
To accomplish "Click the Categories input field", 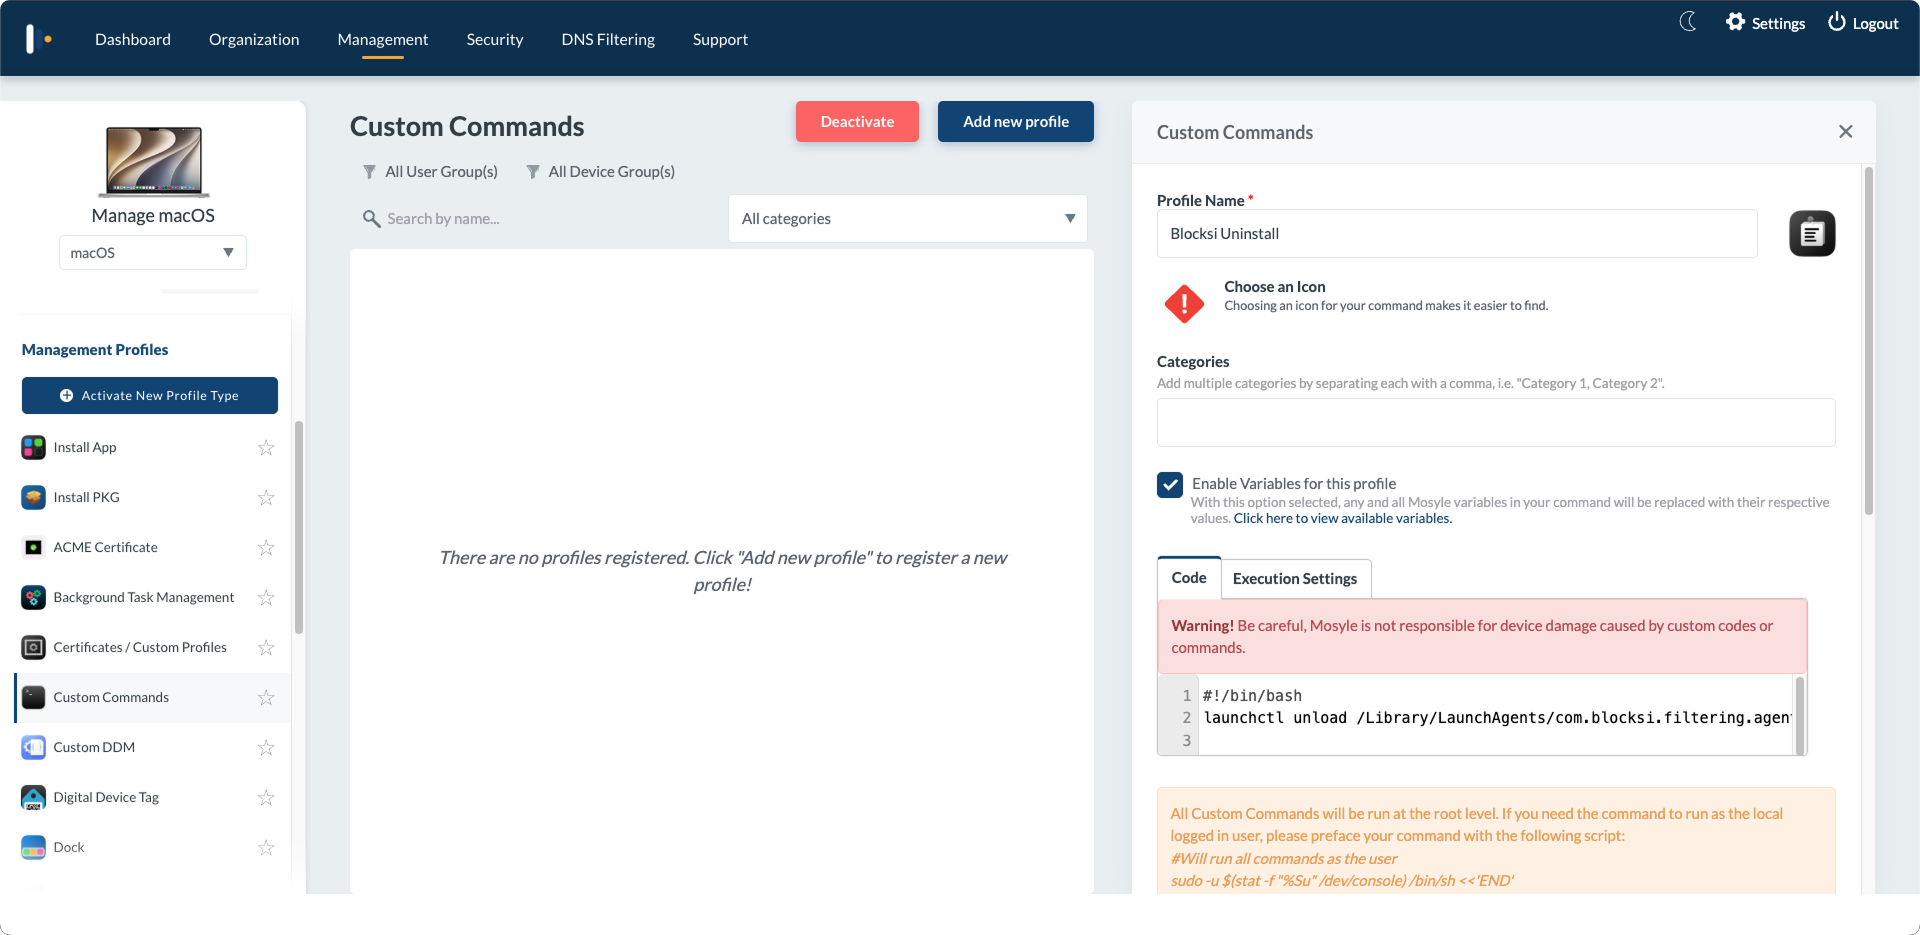I will coord(1496,422).
